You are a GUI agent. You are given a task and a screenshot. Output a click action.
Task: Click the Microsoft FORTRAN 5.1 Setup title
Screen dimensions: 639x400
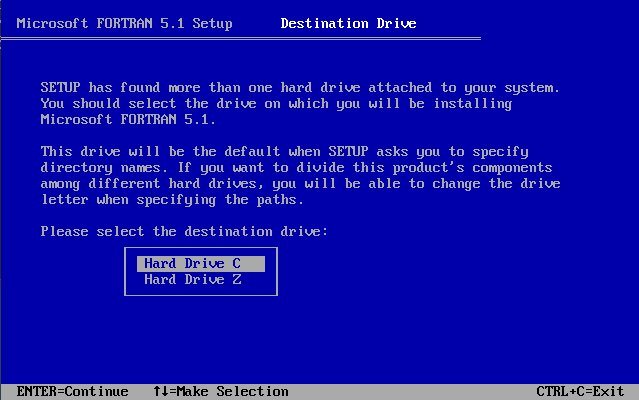point(124,23)
